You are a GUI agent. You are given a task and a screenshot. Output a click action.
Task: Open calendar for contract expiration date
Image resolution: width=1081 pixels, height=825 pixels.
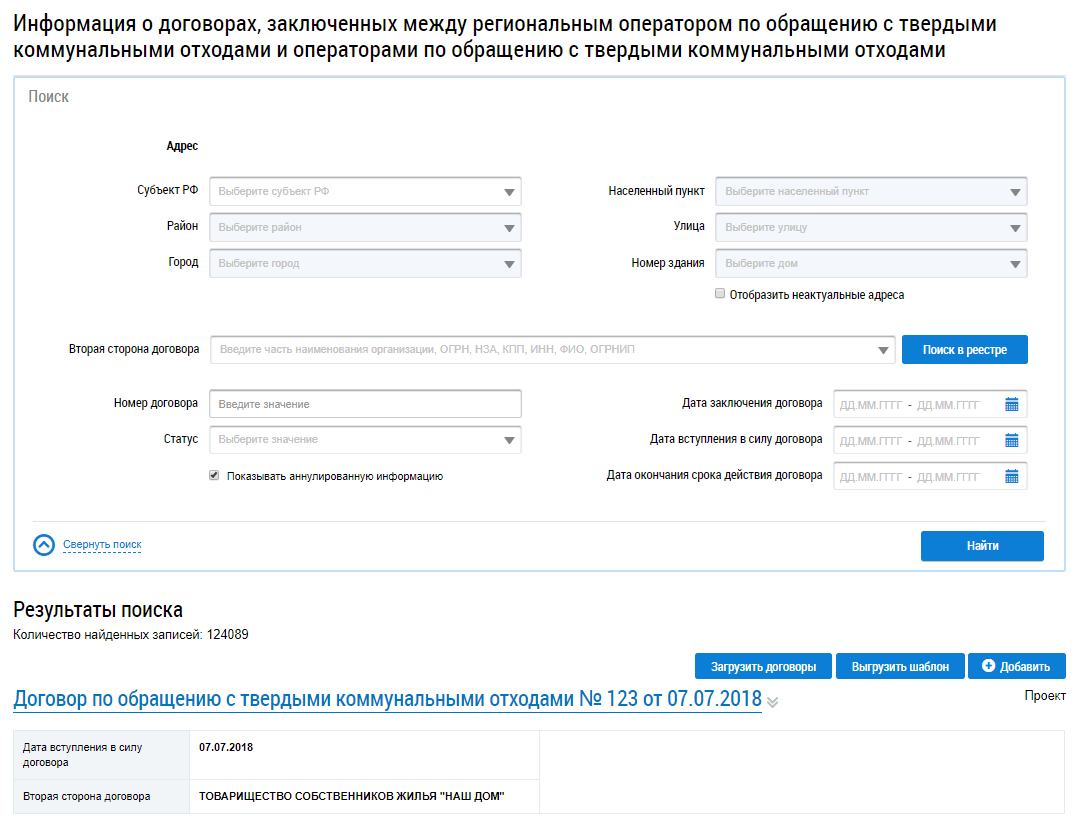1011,476
